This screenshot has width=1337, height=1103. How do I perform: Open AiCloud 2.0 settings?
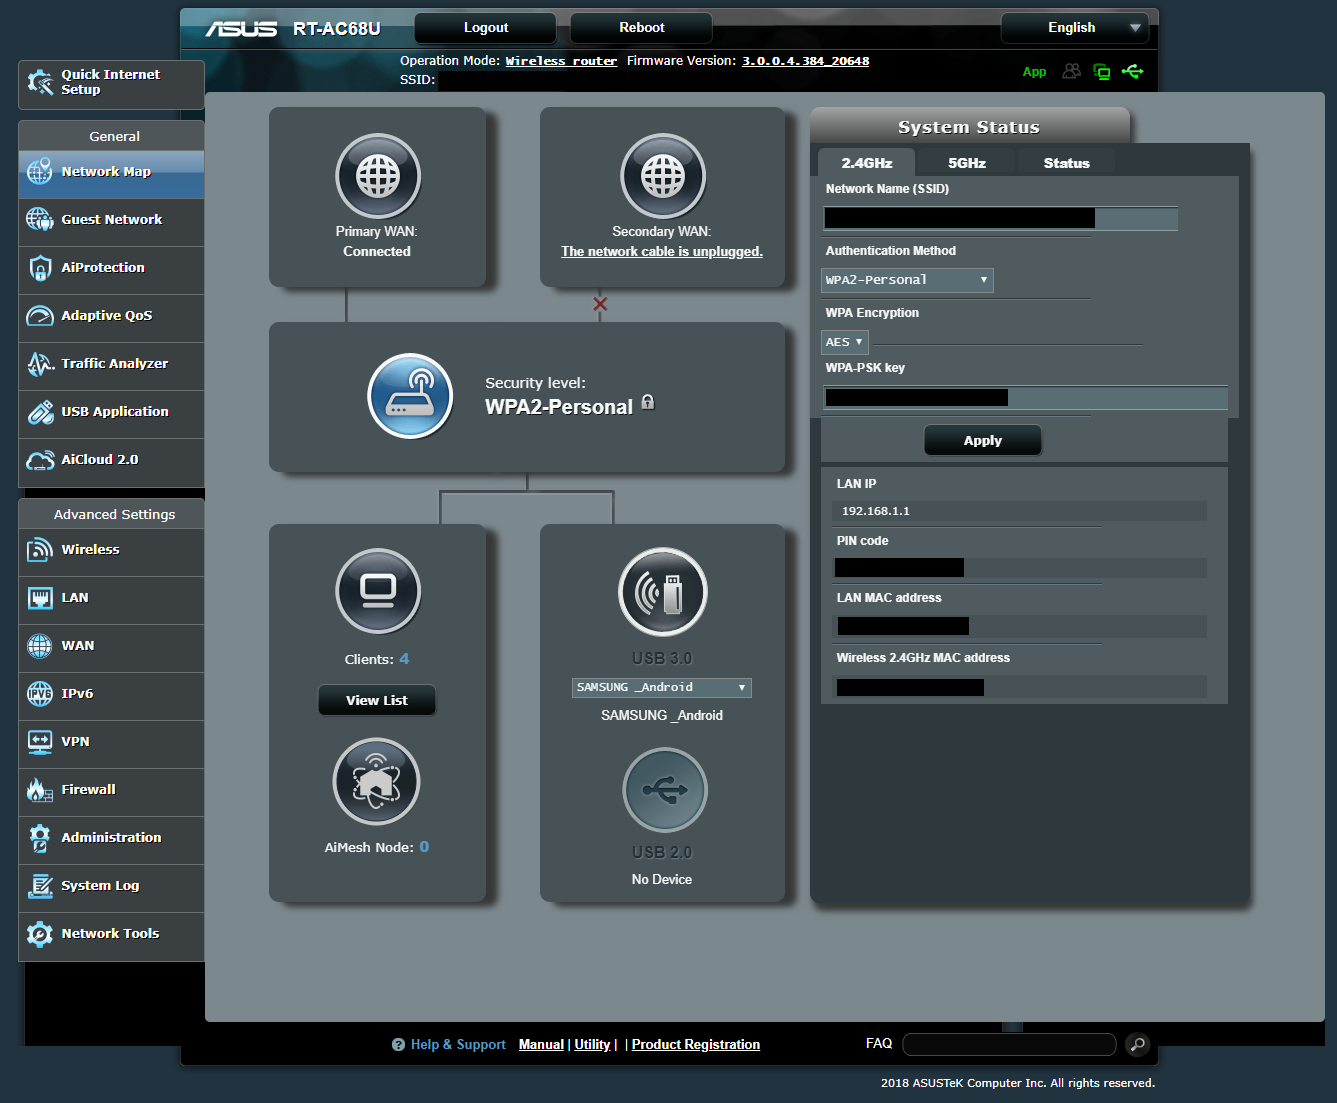click(x=111, y=460)
